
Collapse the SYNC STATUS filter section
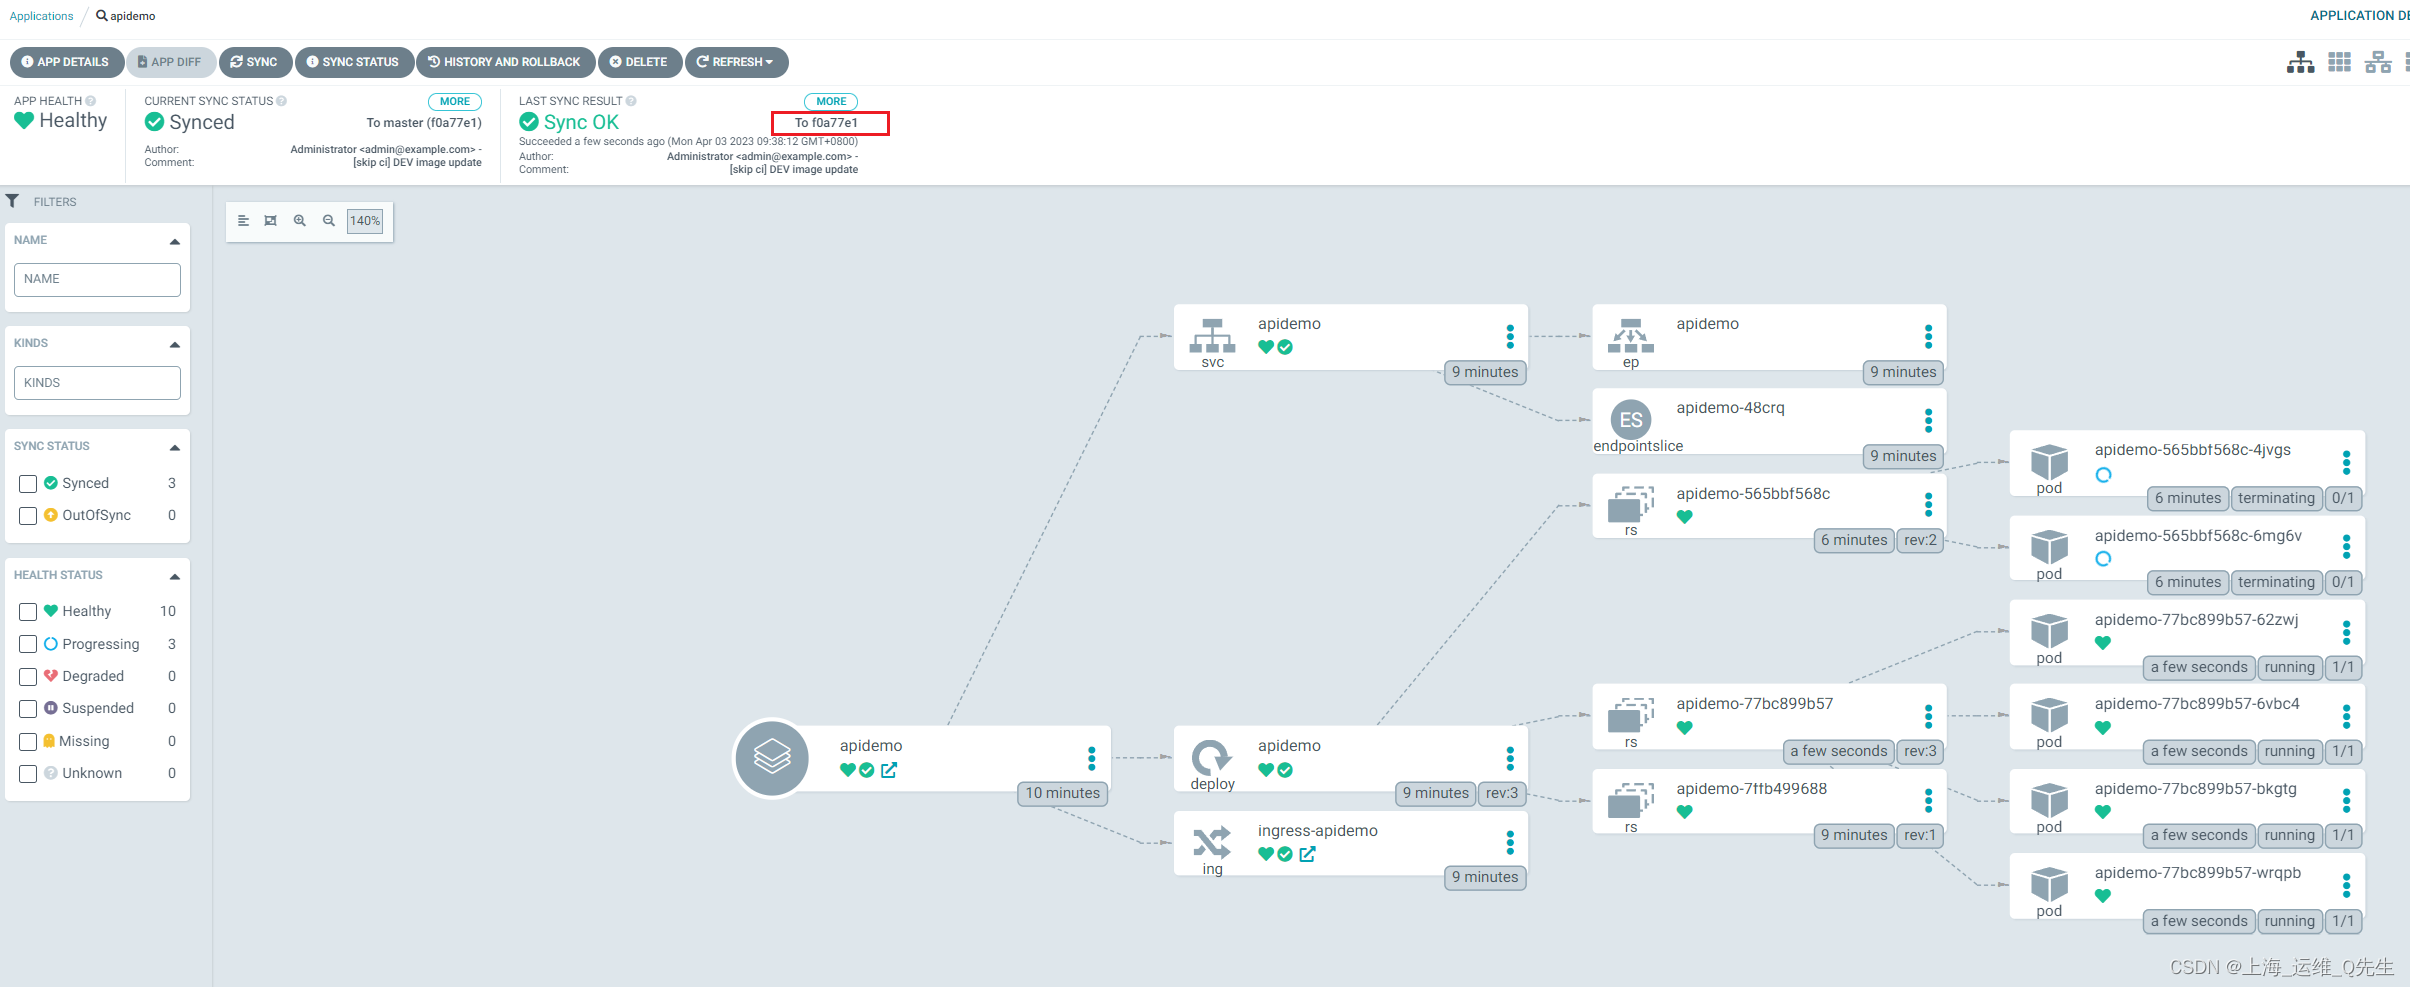175,448
